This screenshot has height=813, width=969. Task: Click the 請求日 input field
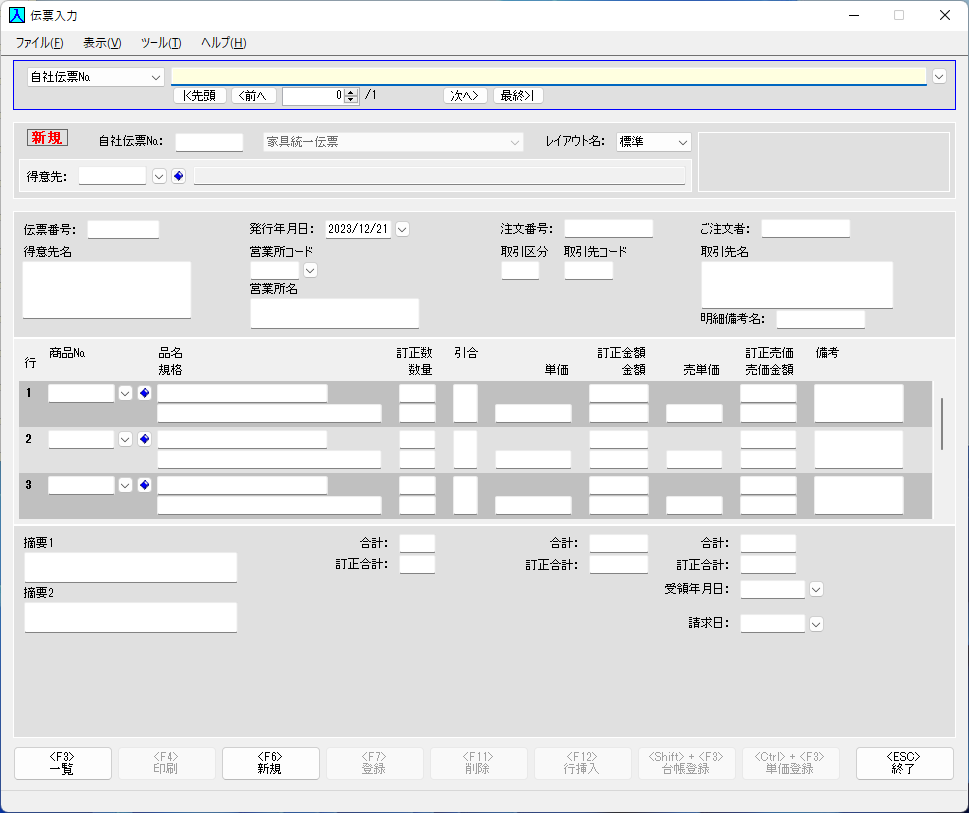(x=772, y=624)
